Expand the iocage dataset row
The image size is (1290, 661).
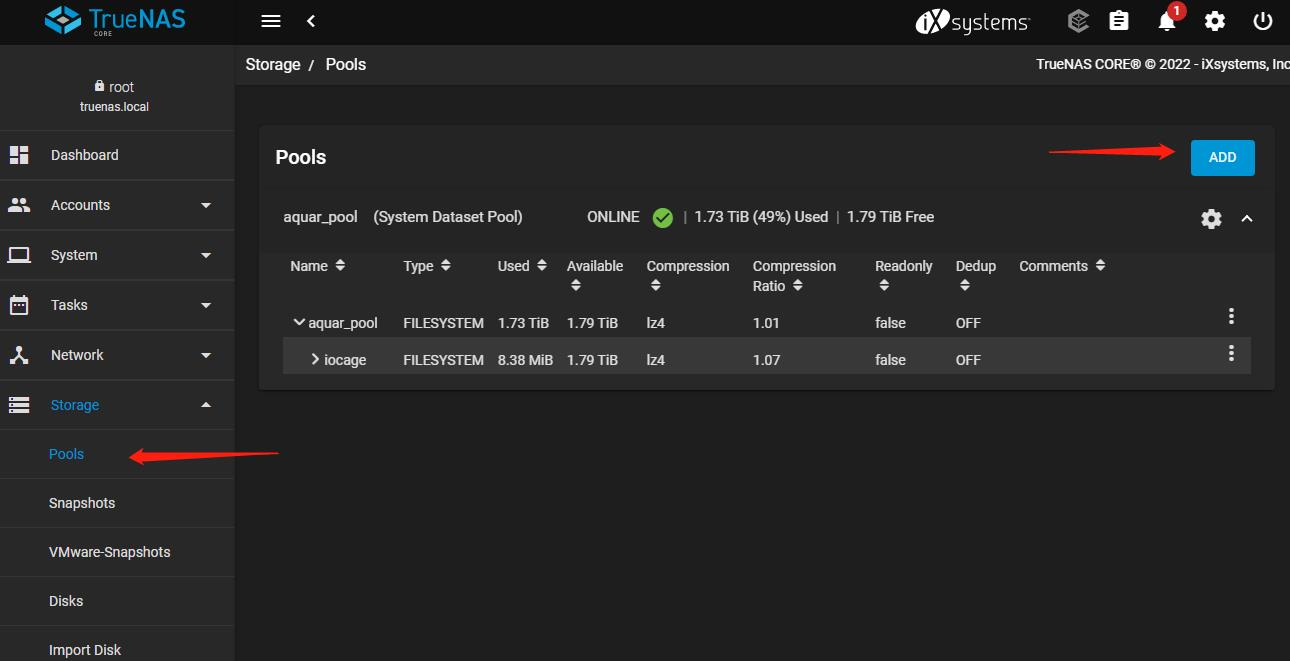click(315, 360)
